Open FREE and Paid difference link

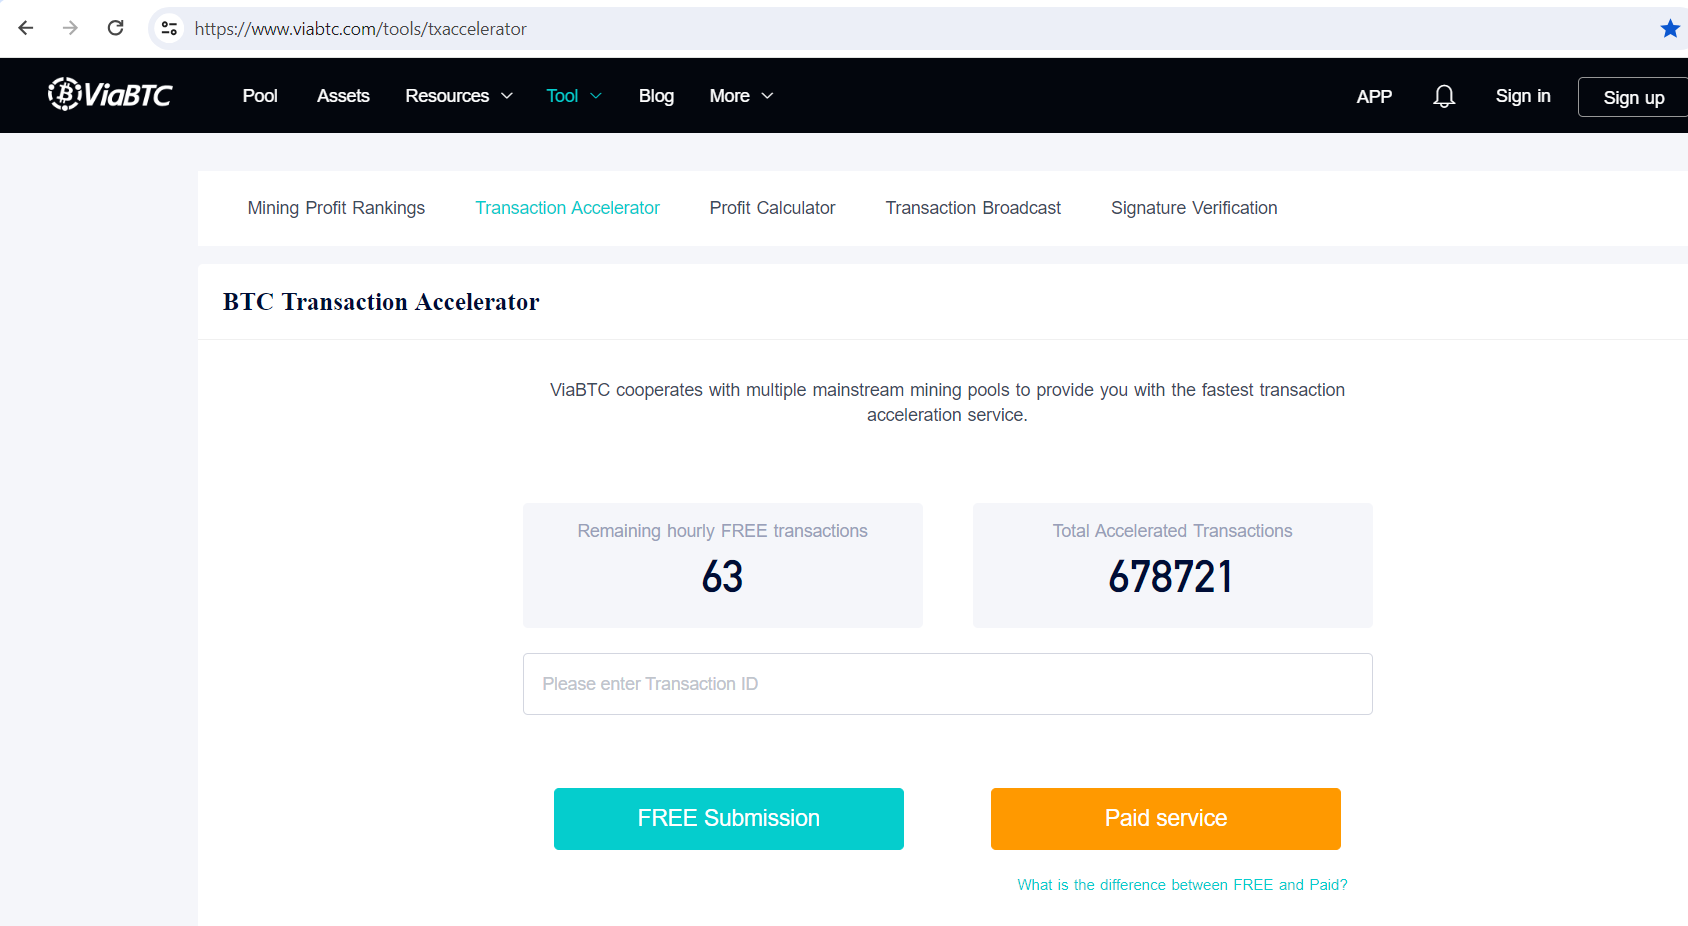tap(1182, 885)
